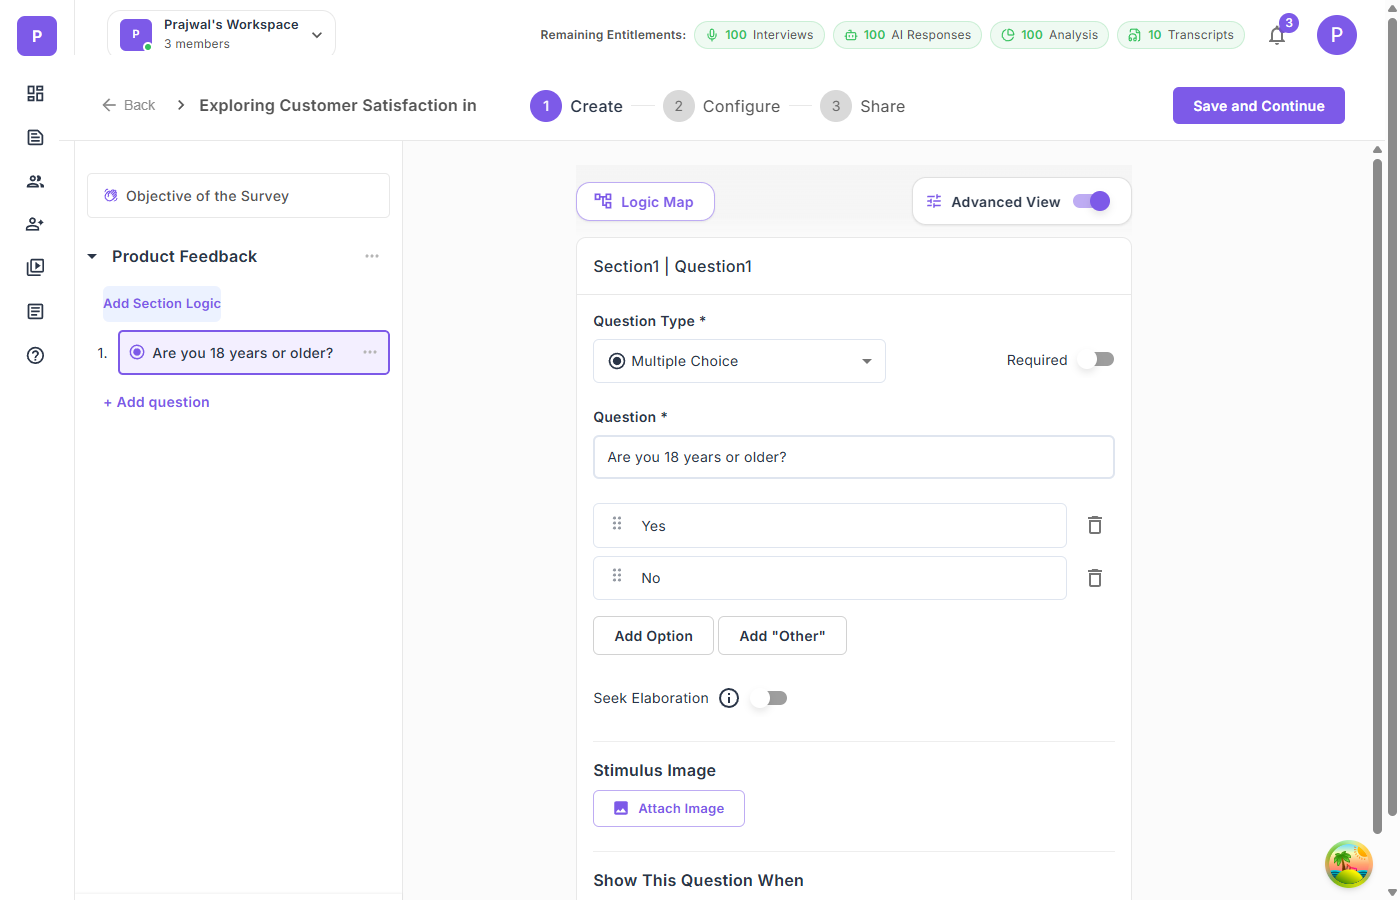
Task: Open the media library icon in sidebar
Action: (35, 267)
